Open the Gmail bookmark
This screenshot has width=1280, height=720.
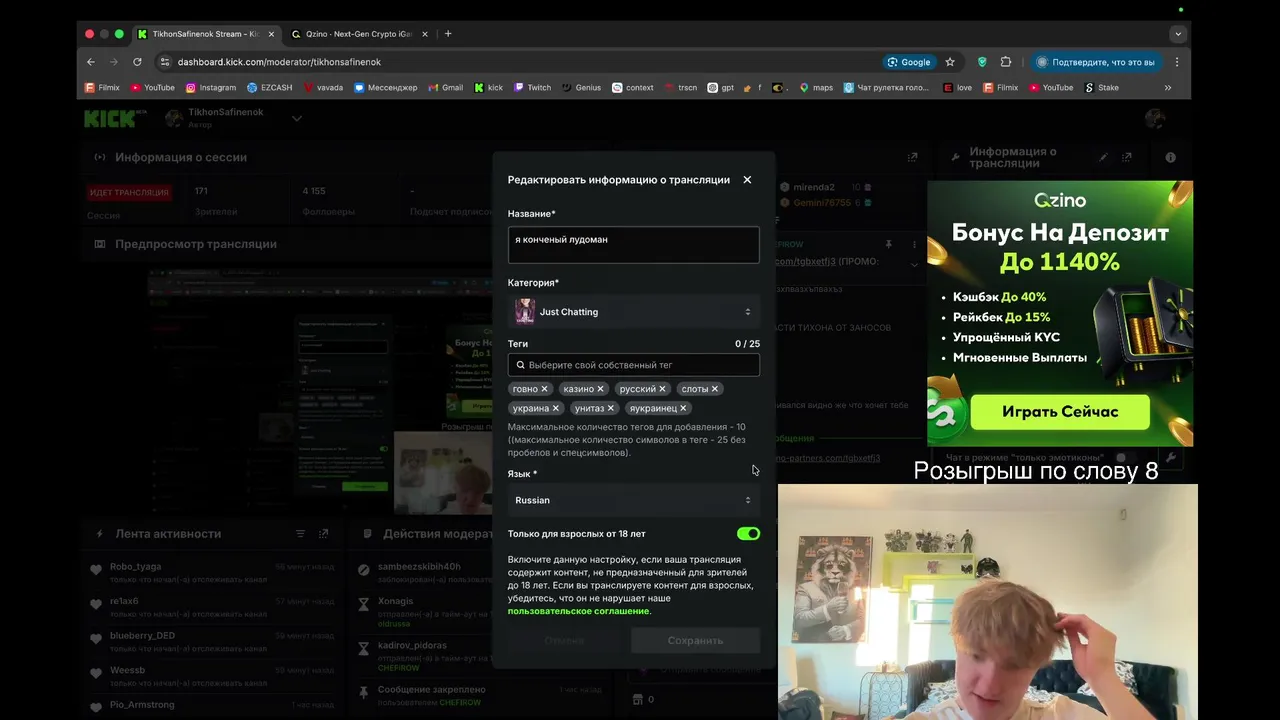click(446, 88)
